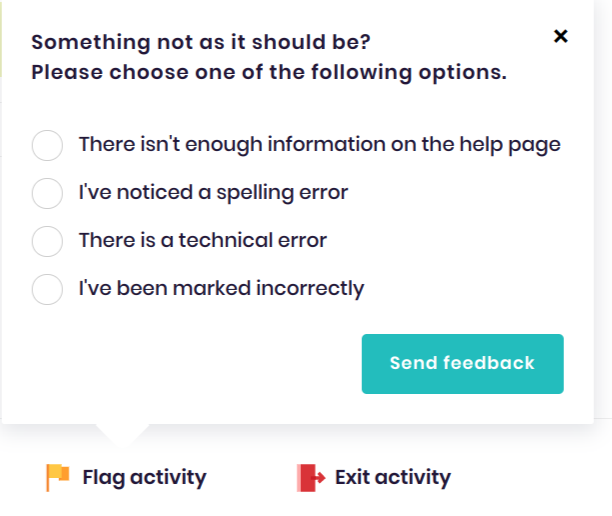Close the feedback popup with the X icon
The height and width of the screenshot is (516, 612).
pos(560,36)
